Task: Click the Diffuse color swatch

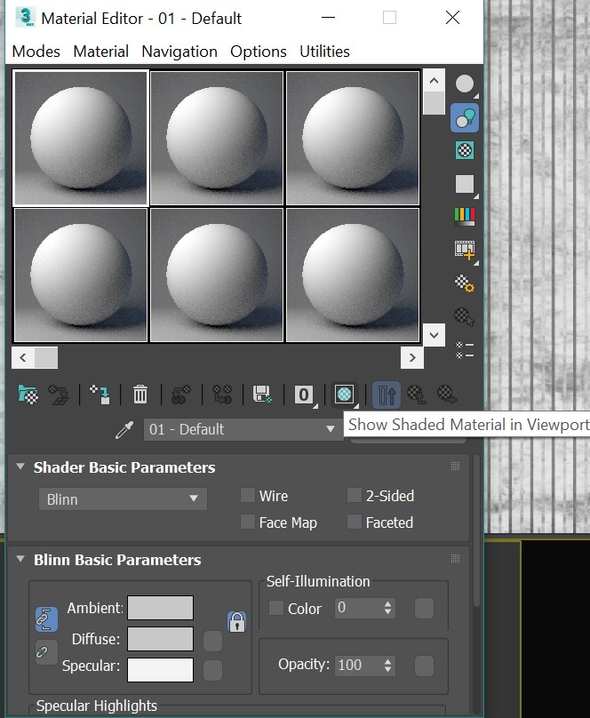Action: 160,639
